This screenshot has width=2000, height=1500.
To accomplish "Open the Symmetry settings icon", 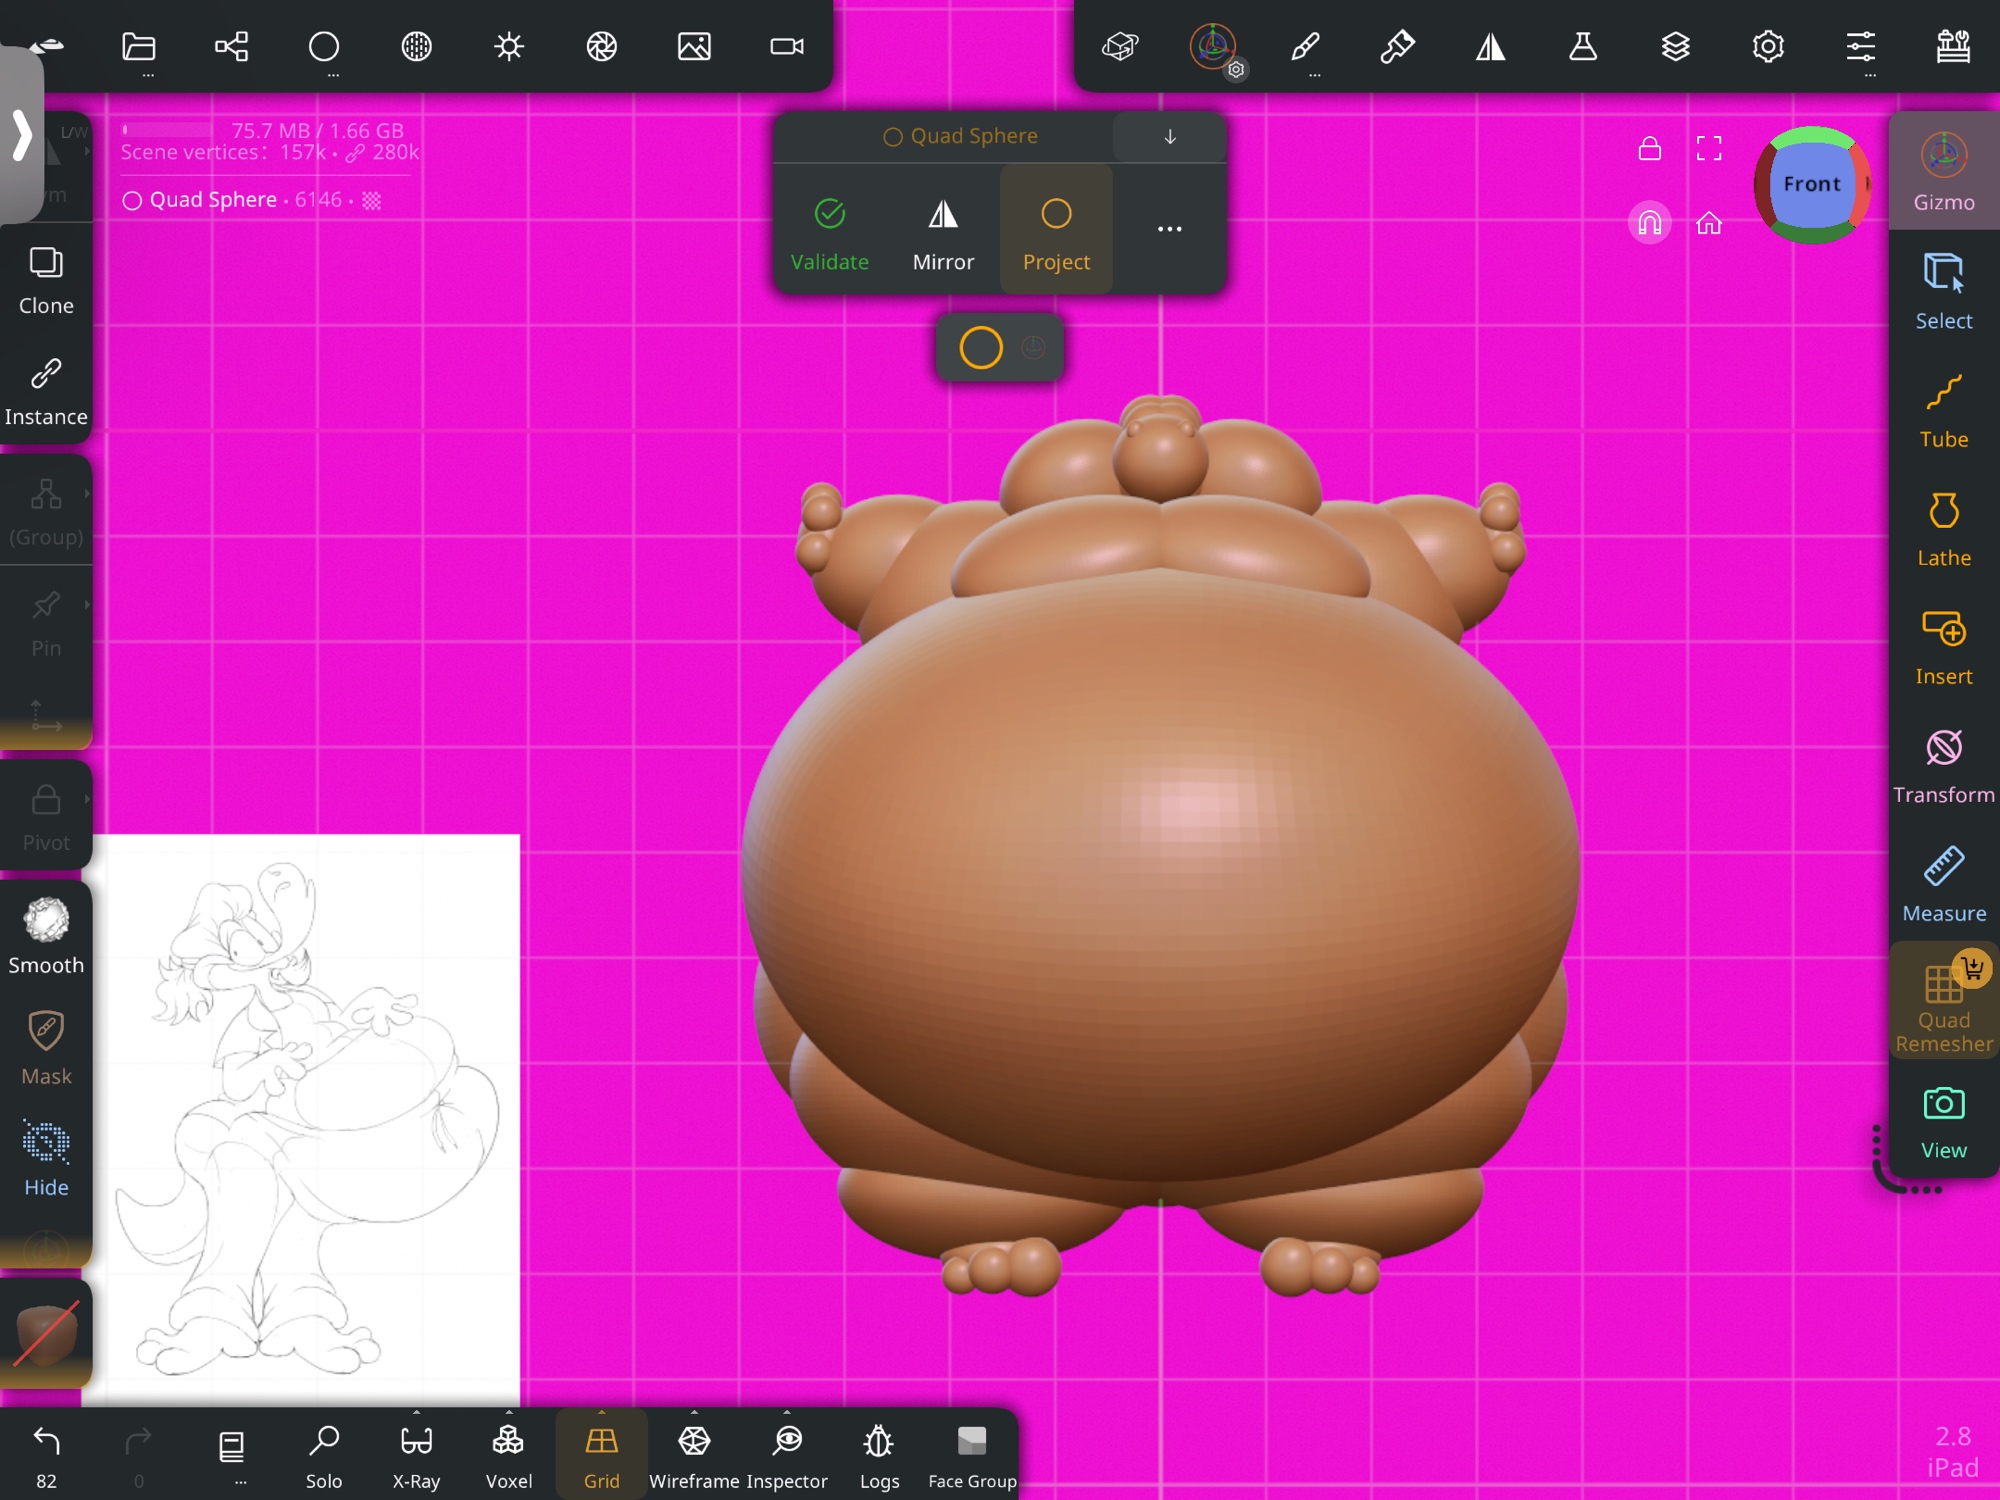I will point(1490,47).
